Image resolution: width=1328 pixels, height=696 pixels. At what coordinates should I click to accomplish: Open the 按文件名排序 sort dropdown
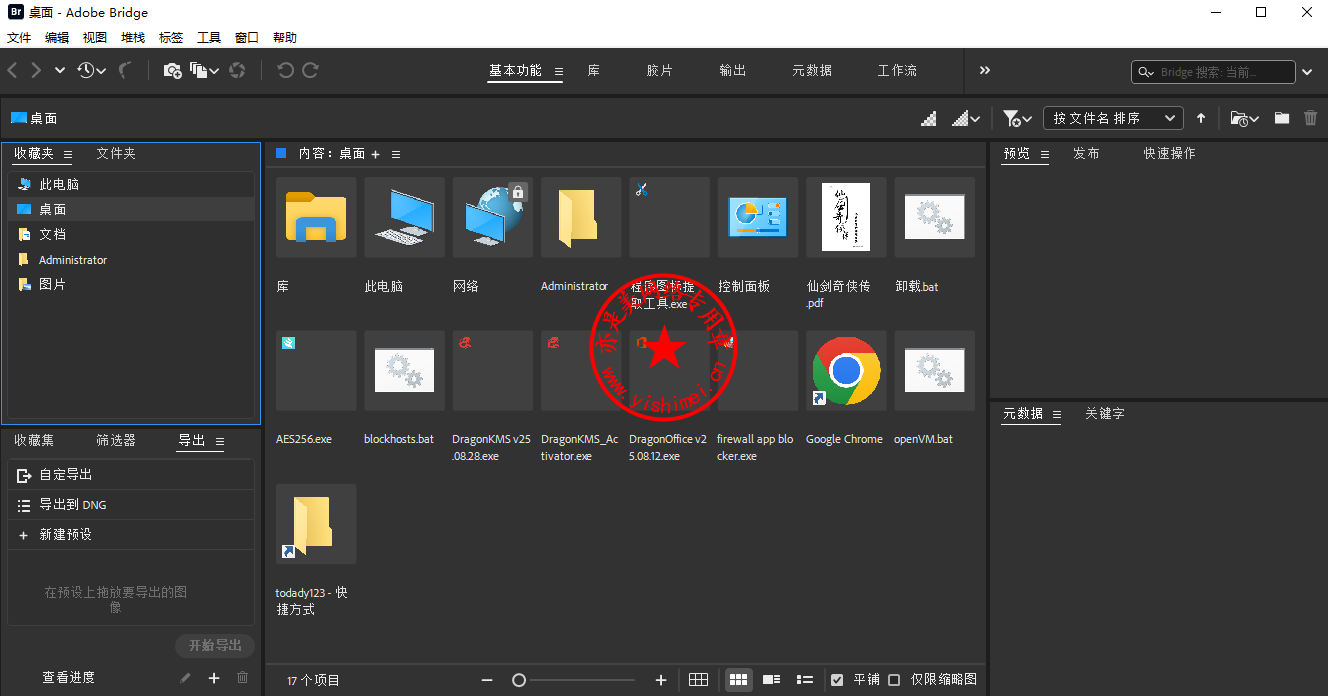[x=1112, y=118]
